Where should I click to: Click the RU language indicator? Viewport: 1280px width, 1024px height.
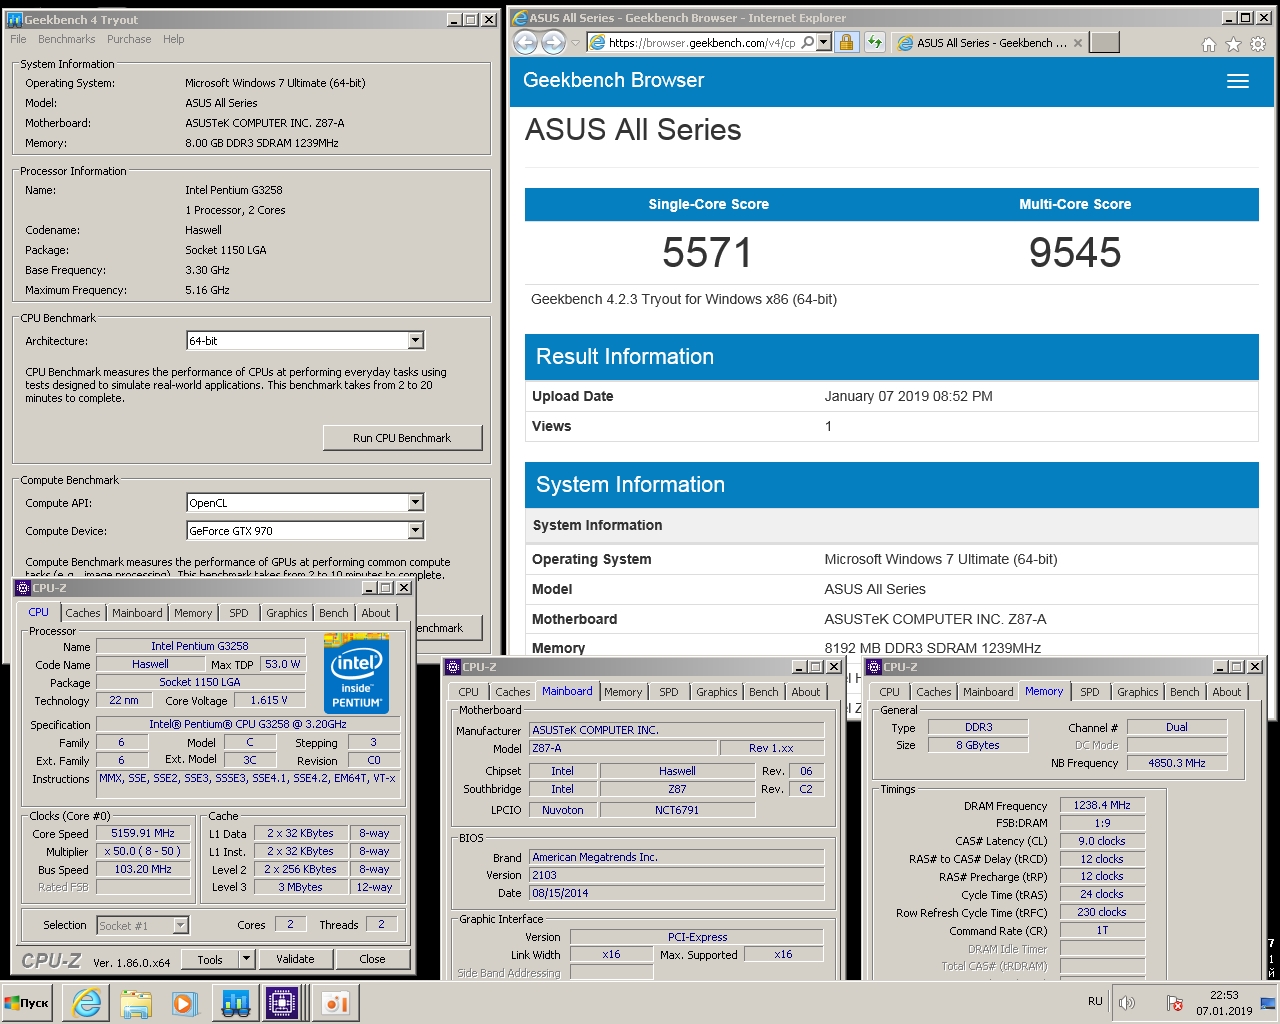pyautogui.click(x=1095, y=1001)
